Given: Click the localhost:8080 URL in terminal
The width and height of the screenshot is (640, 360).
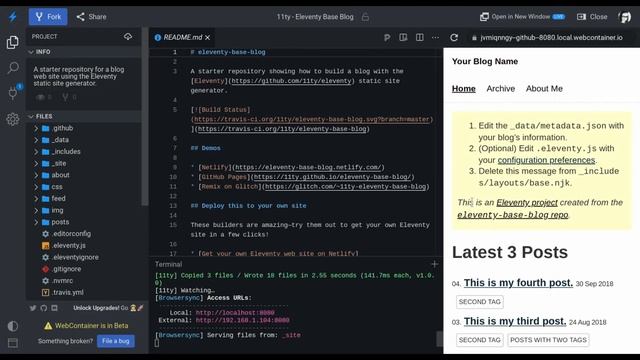Looking at the screenshot, I should 235,313.
